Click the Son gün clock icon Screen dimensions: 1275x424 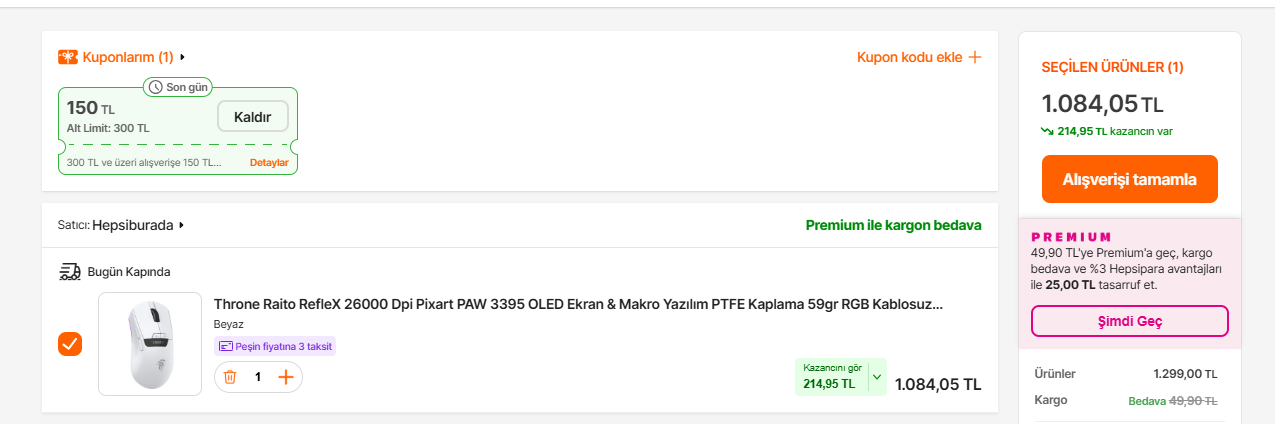coord(156,87)
